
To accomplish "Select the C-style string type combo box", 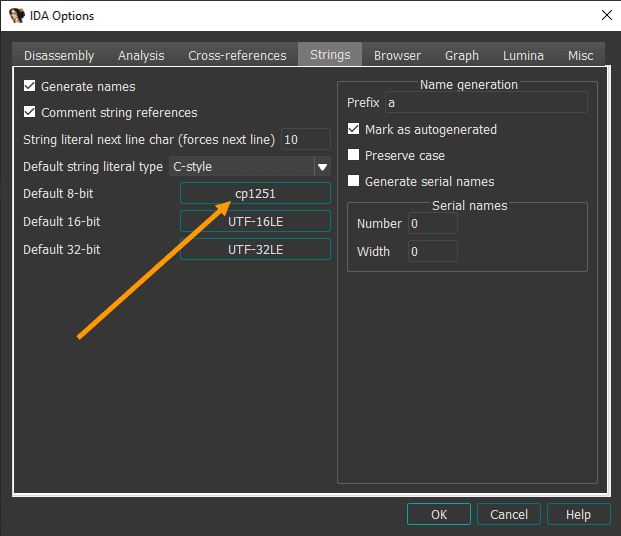I will (240, 167).
